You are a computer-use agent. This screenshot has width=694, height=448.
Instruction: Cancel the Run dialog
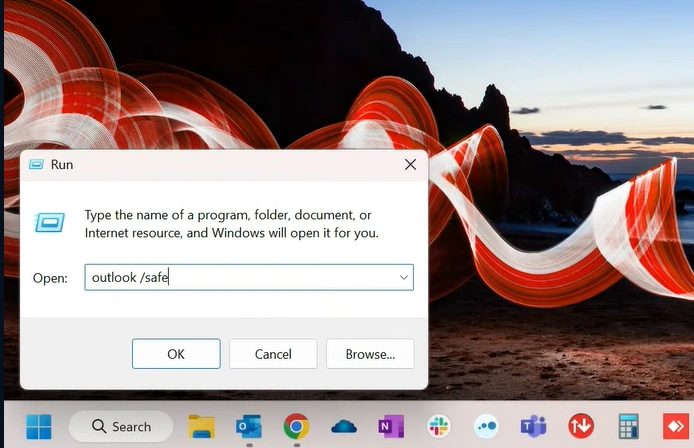pos(273,354)
